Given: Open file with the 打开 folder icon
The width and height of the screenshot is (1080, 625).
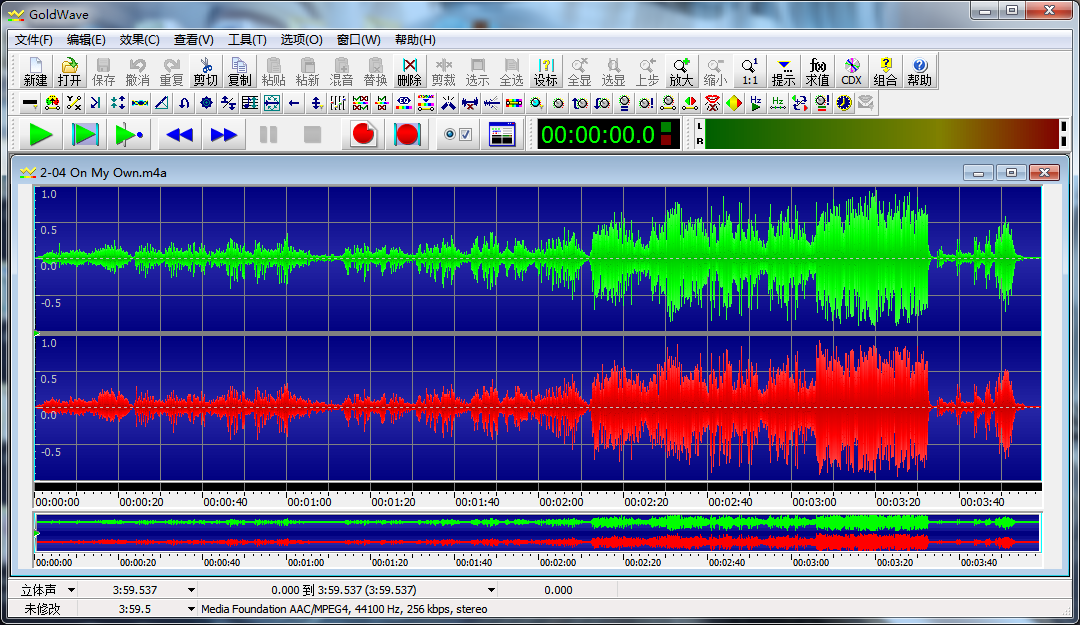Looking at the screenshot, I should tap(69, 71).
